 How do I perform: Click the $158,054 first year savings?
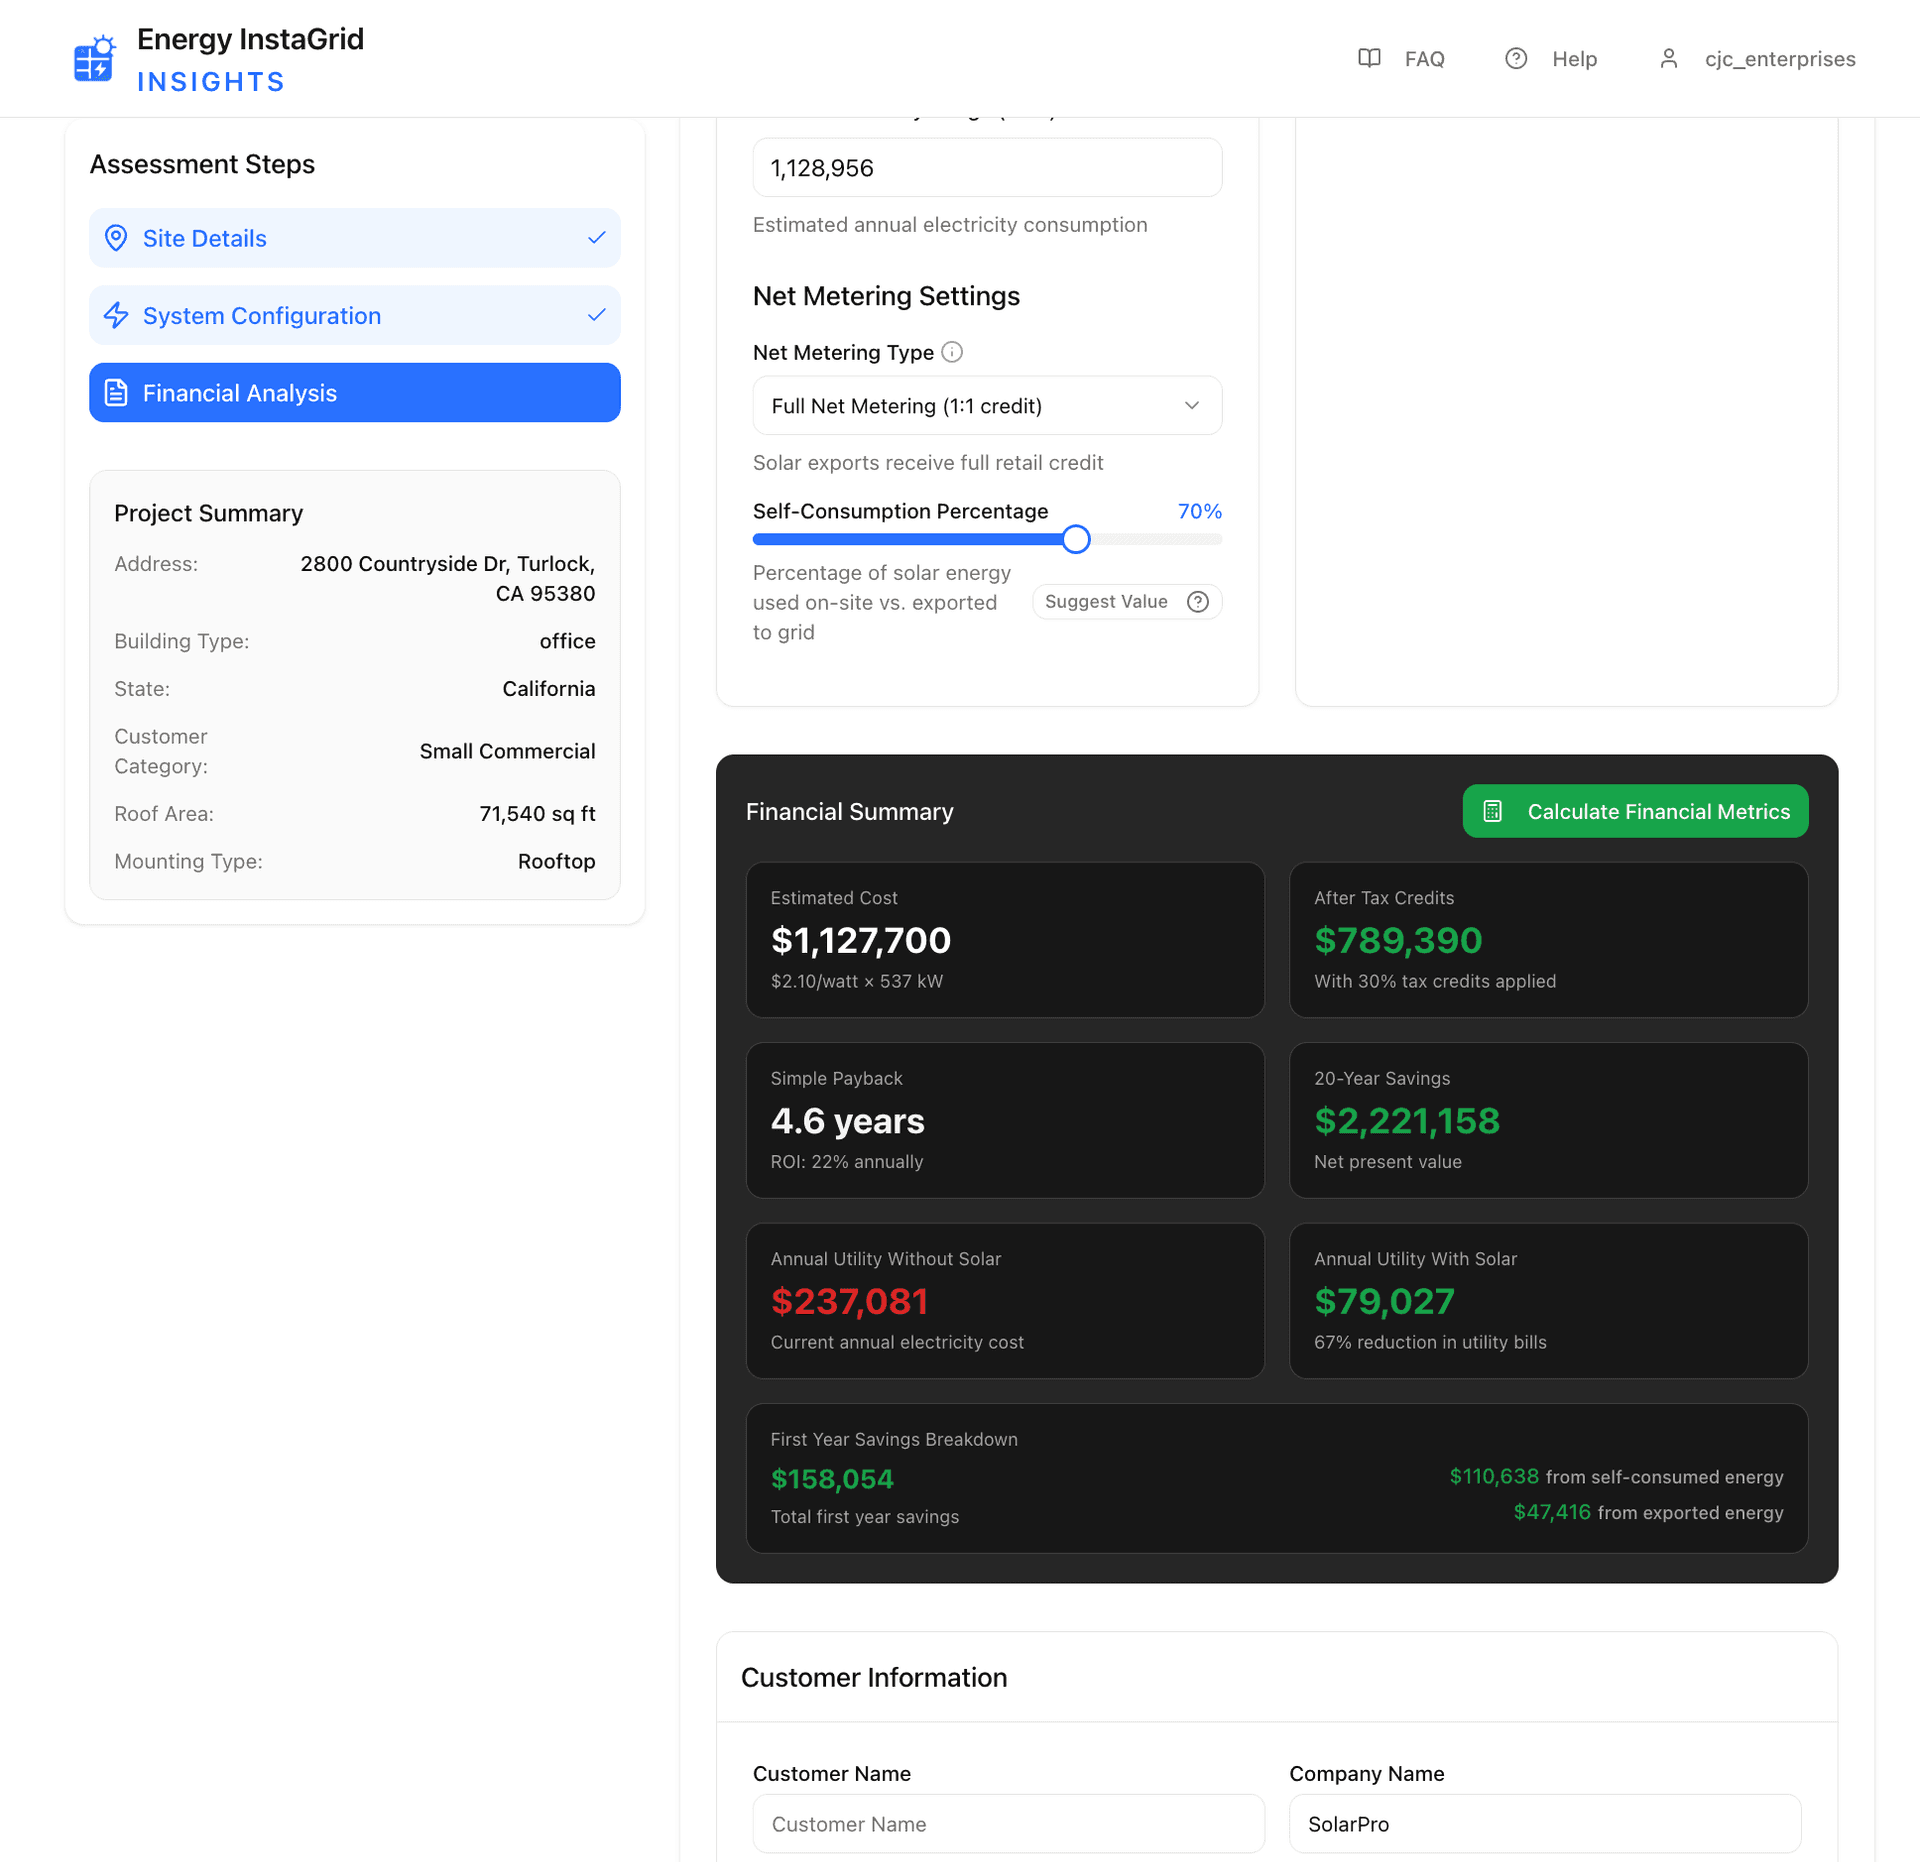(x=832, y=1478)
